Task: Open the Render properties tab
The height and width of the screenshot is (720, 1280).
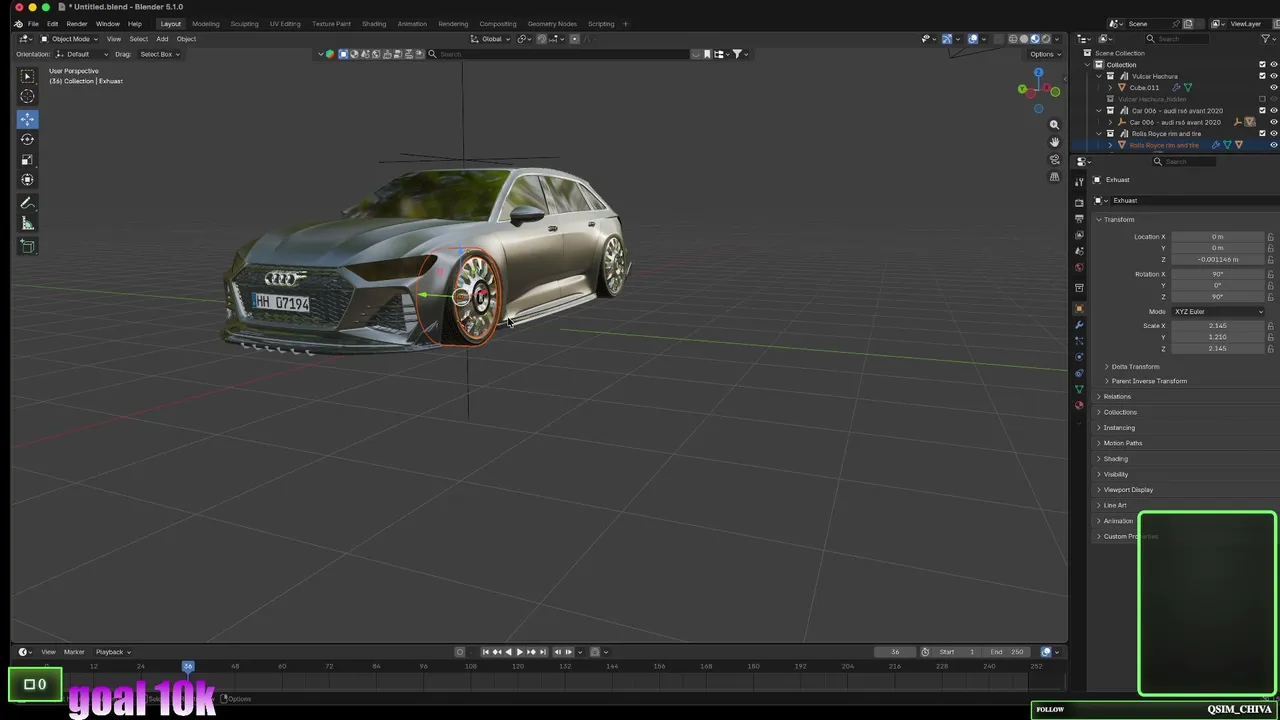Action: 1079,203
